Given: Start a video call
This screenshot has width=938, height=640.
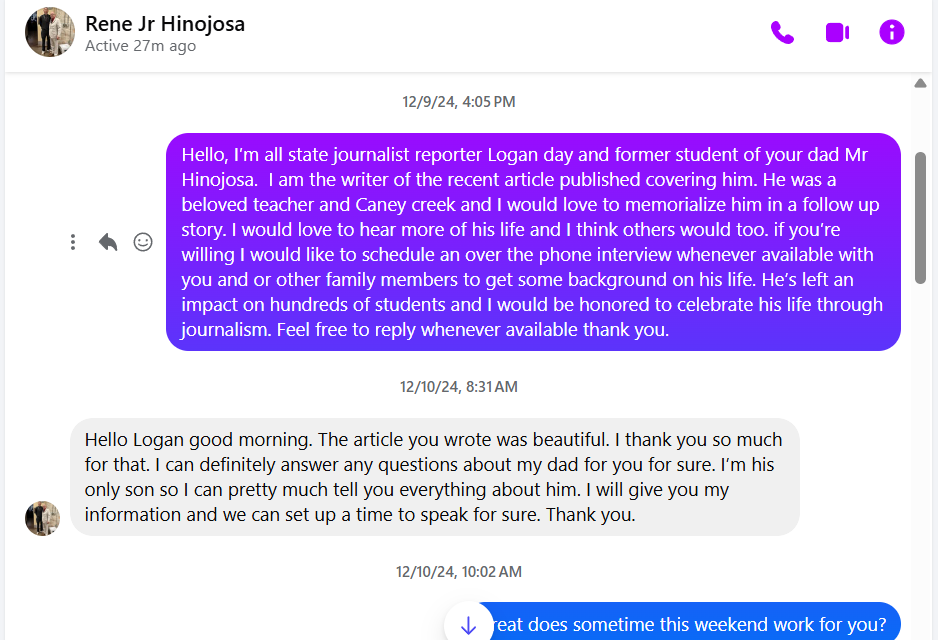Looking at the screenshot, I should point(837,33).
